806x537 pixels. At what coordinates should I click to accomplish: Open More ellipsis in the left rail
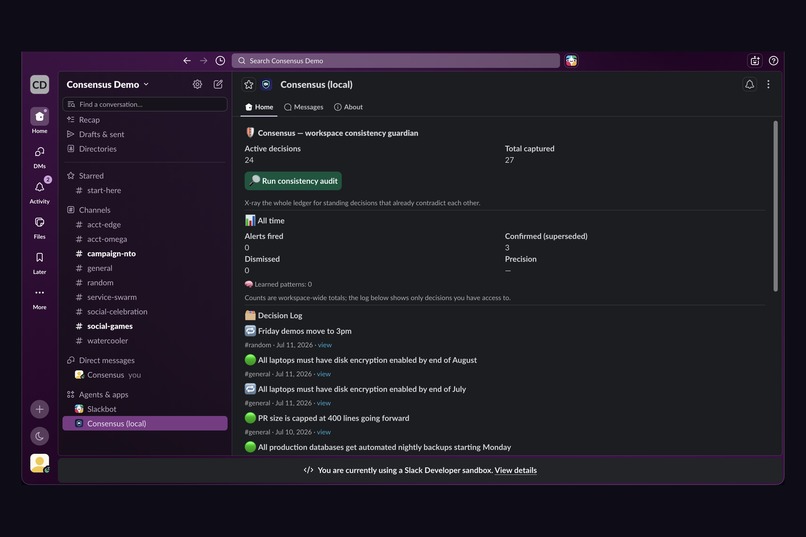pos(40,298)
